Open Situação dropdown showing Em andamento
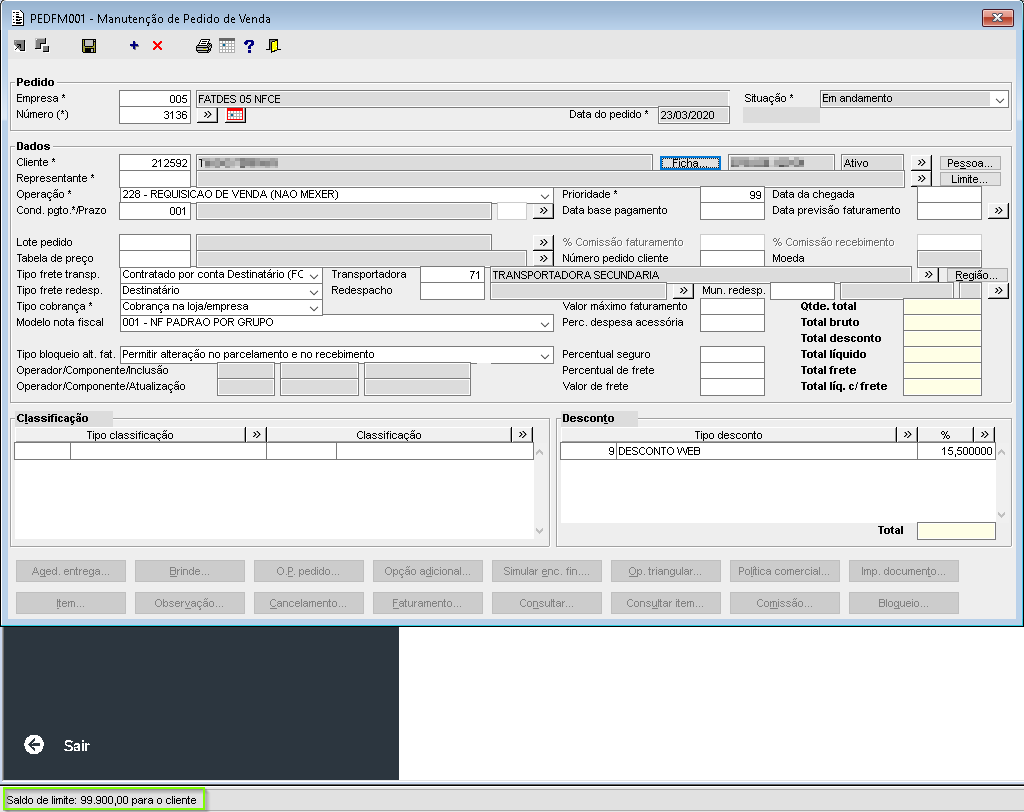 [999, 99]
